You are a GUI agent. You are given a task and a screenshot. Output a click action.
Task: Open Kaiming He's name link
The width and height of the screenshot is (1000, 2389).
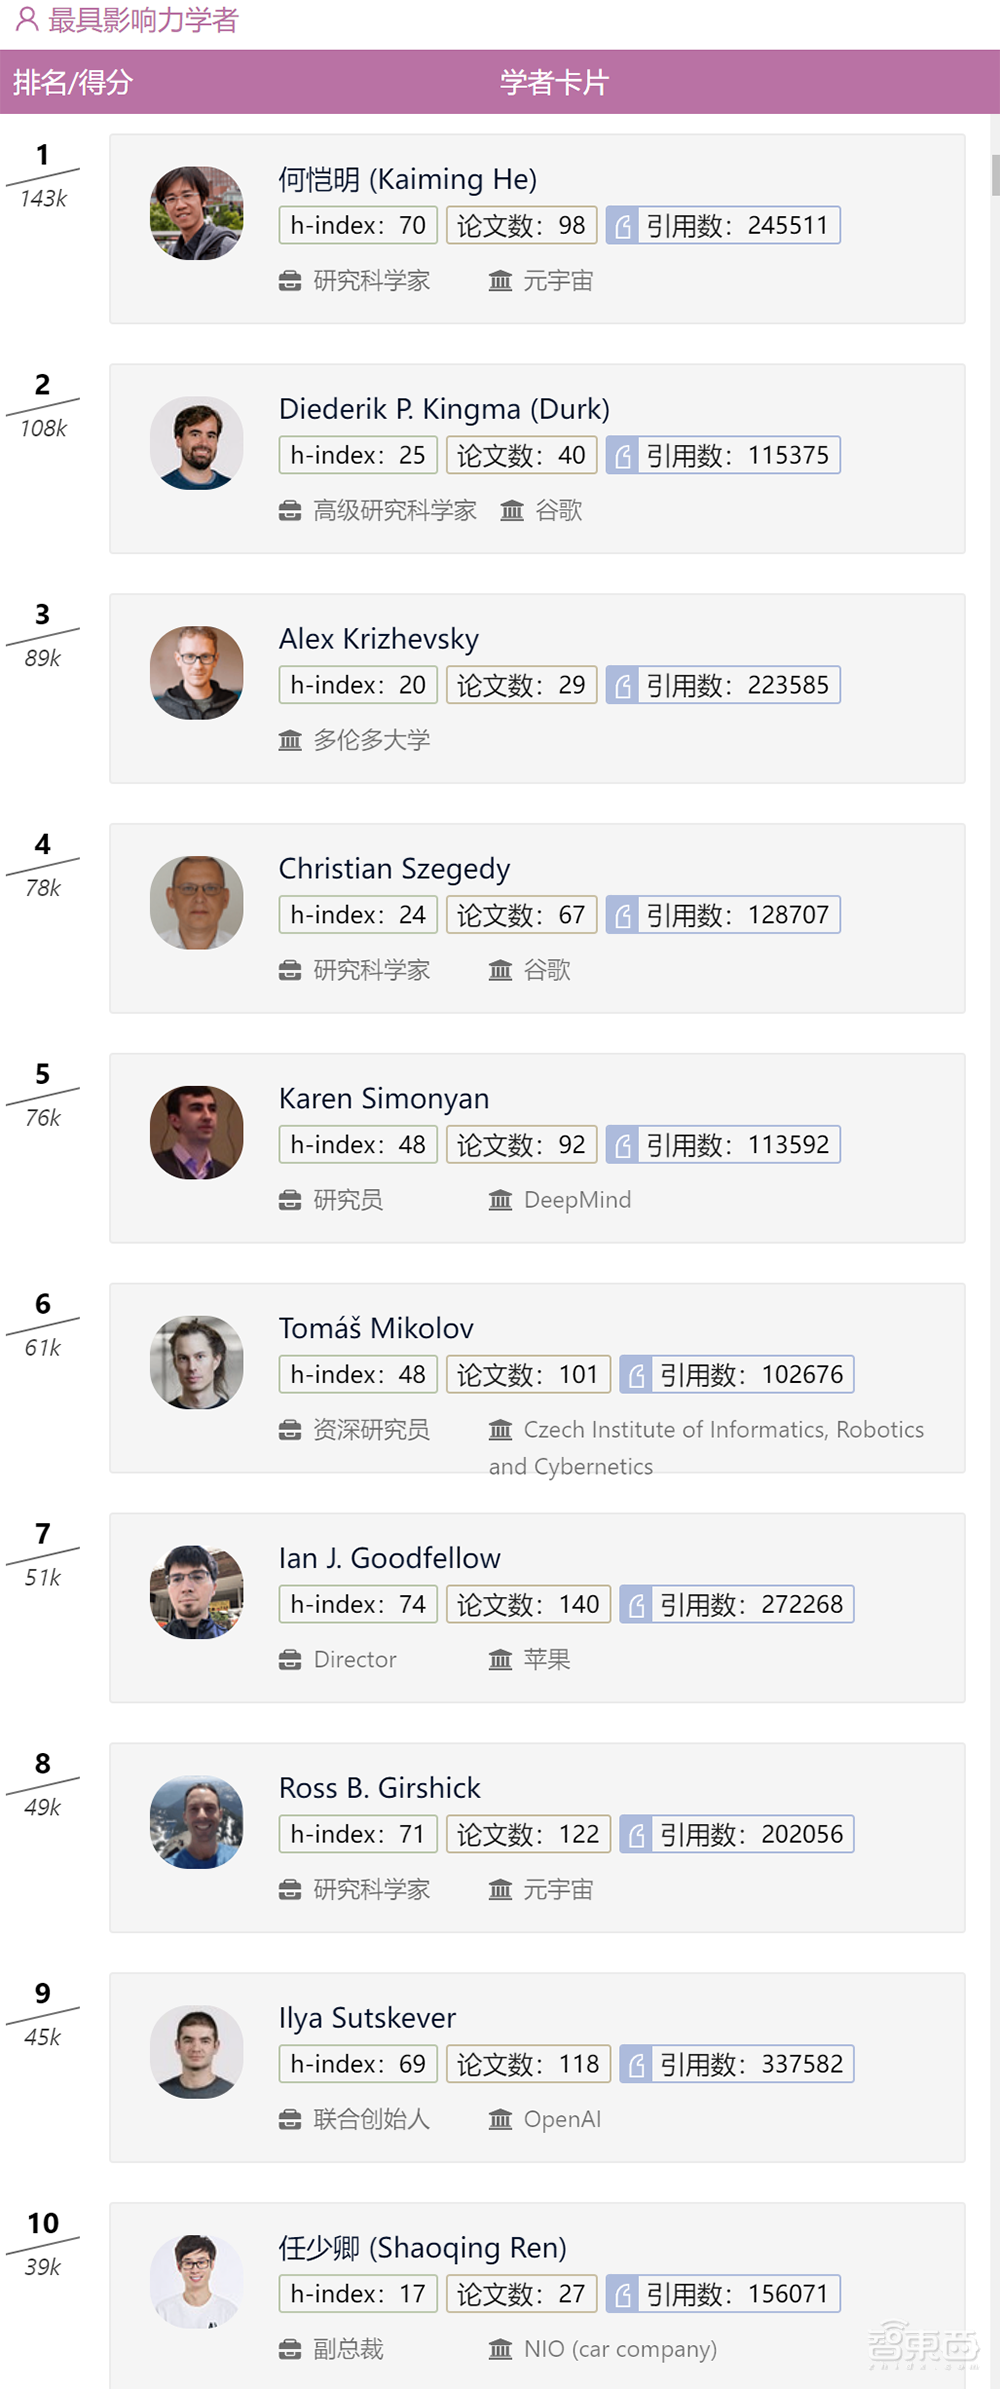pyautogui.click(x=407, y=180)
